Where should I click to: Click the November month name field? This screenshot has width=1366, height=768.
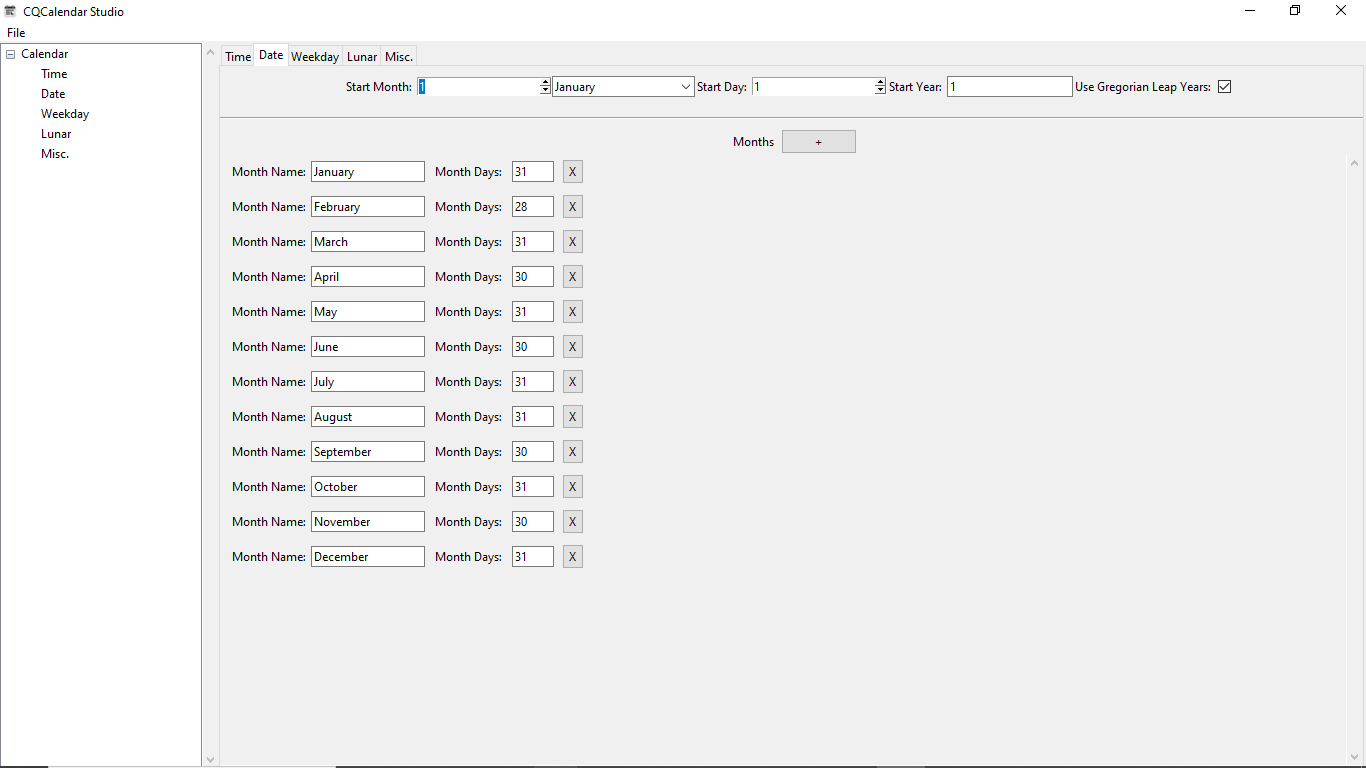pyautogui.click(x=368, y=522)
